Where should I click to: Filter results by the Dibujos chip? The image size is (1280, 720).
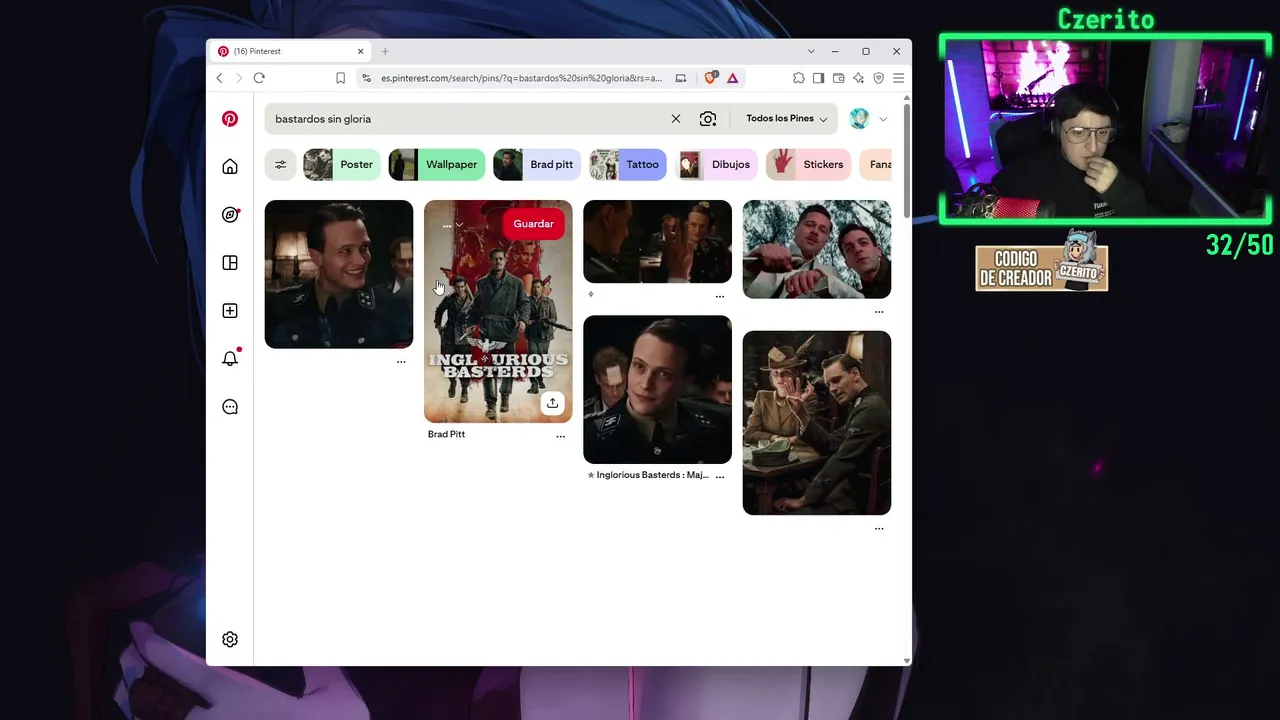click(716, 165)
